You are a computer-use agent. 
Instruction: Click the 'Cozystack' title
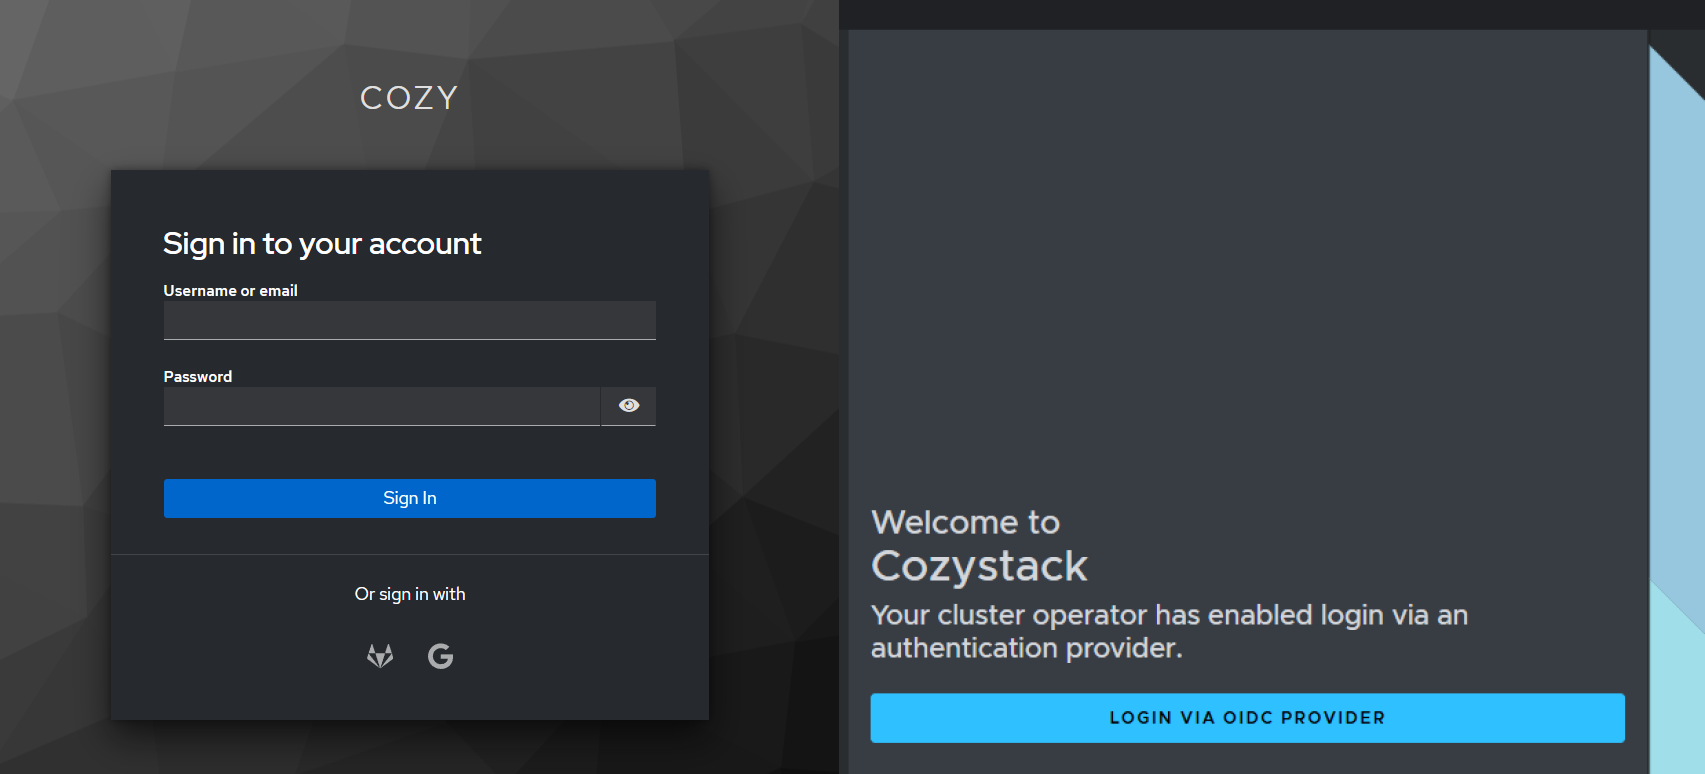coord(979,566)
